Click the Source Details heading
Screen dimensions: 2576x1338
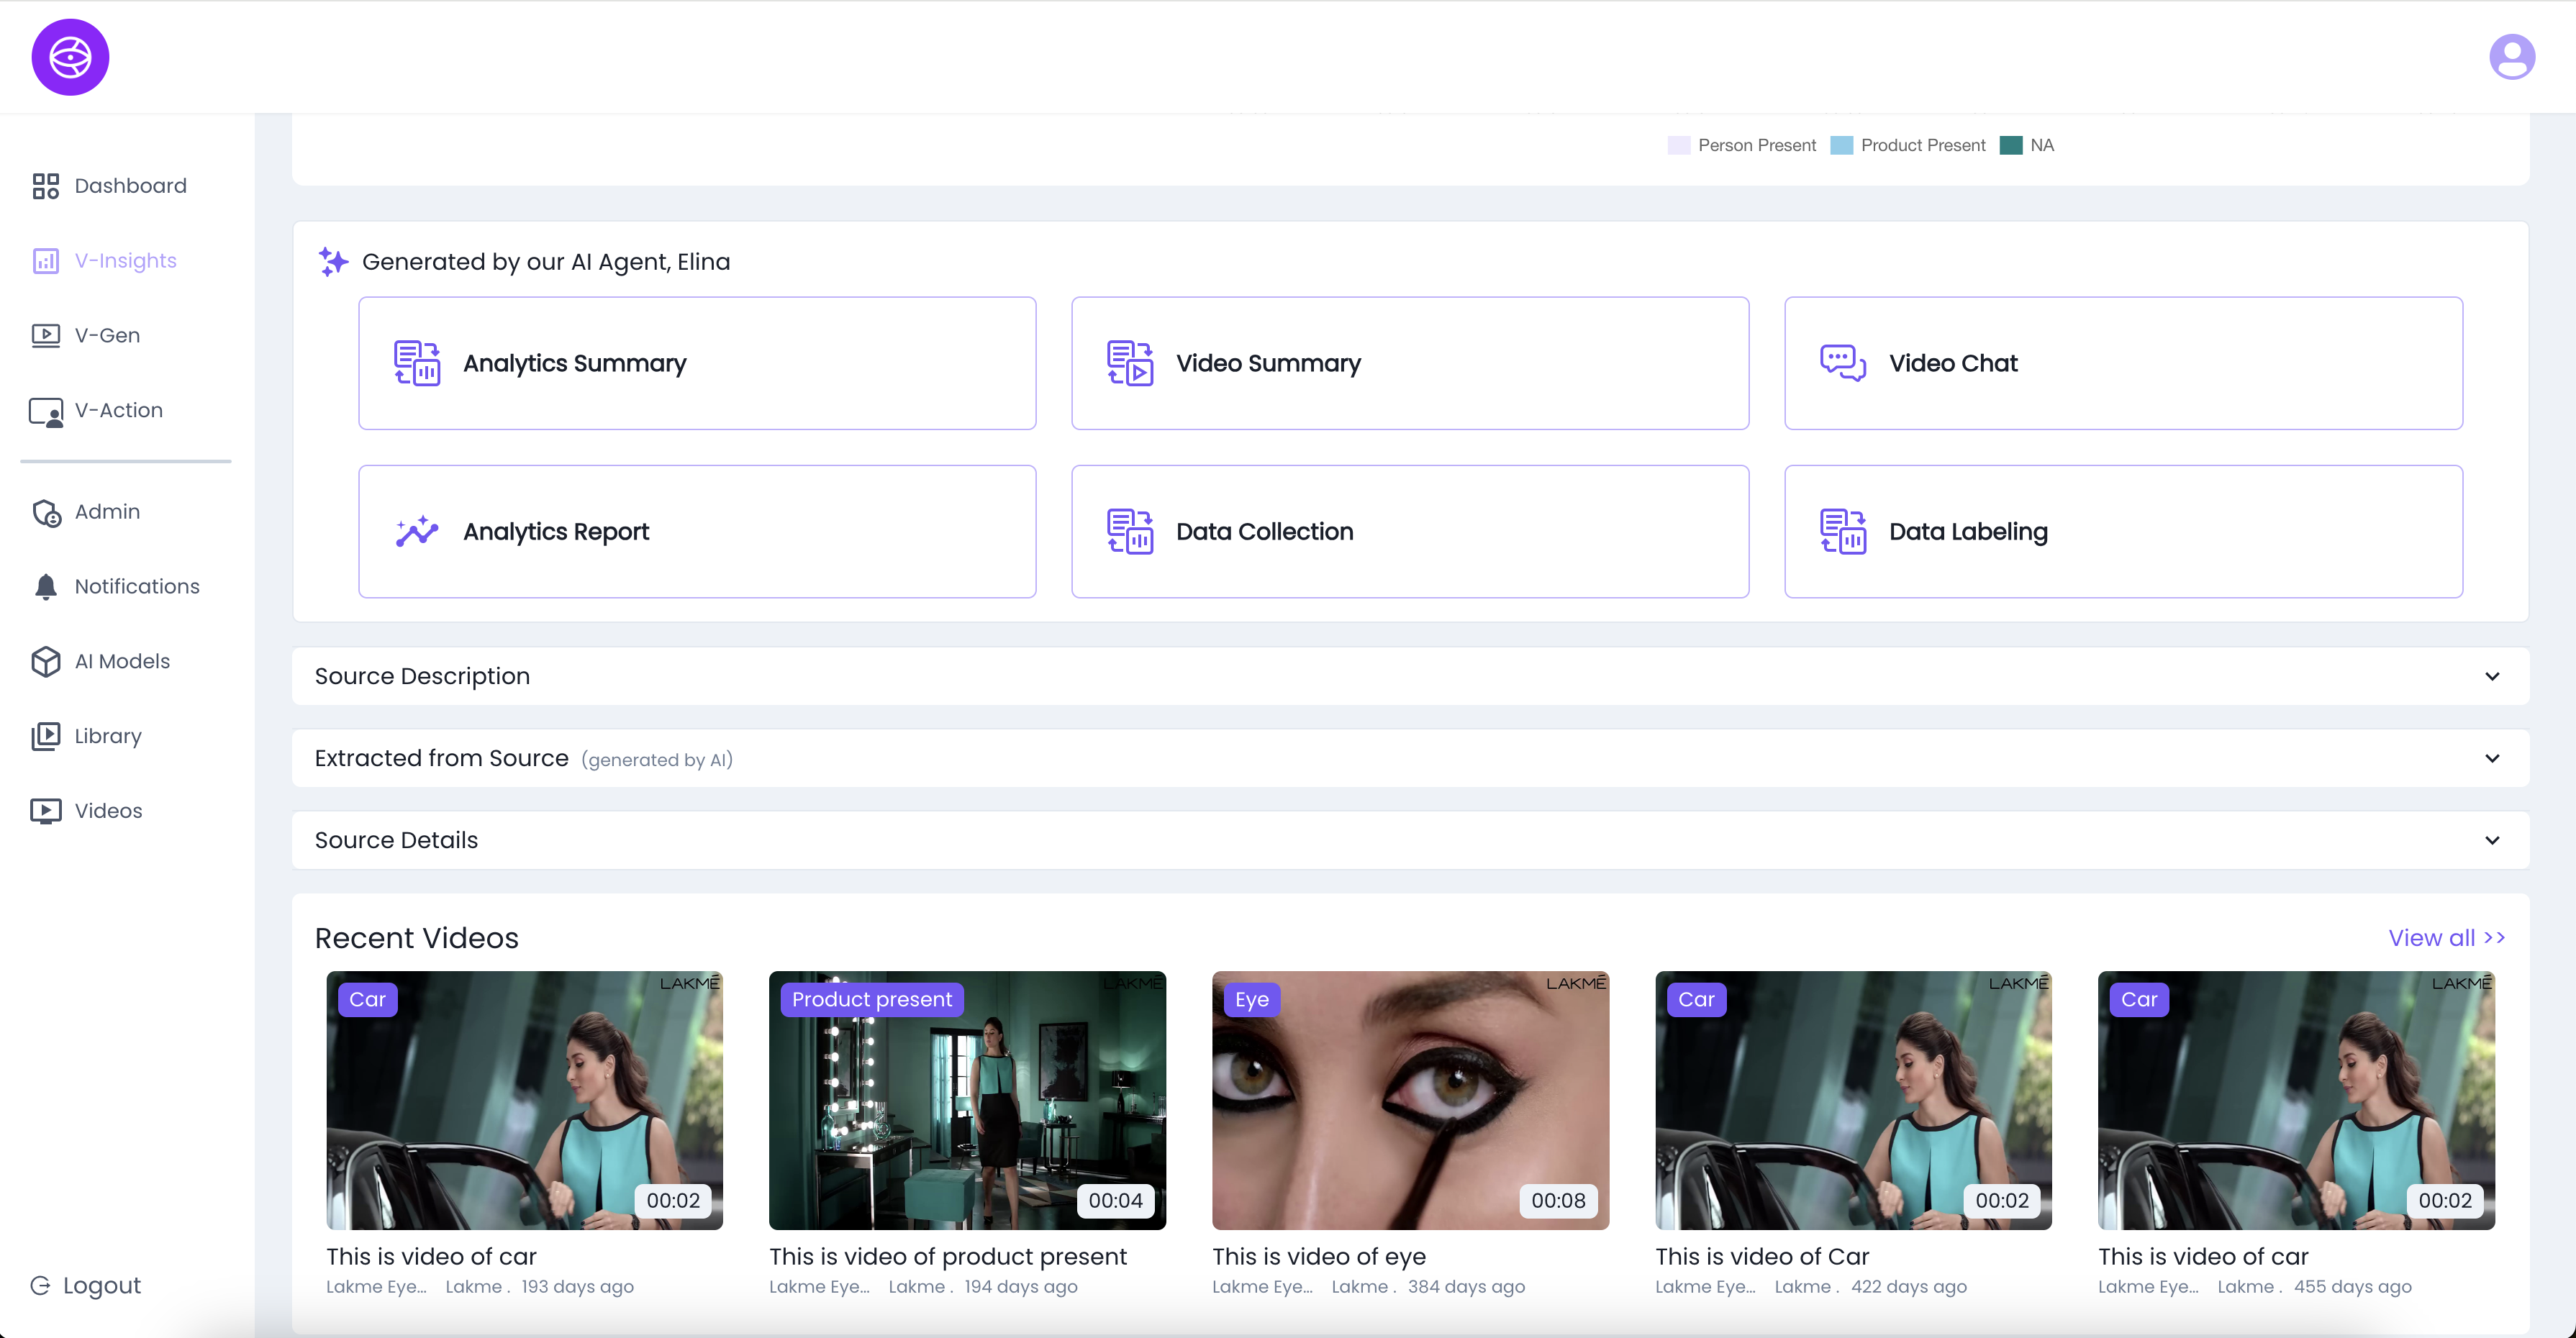pos(396,840)
